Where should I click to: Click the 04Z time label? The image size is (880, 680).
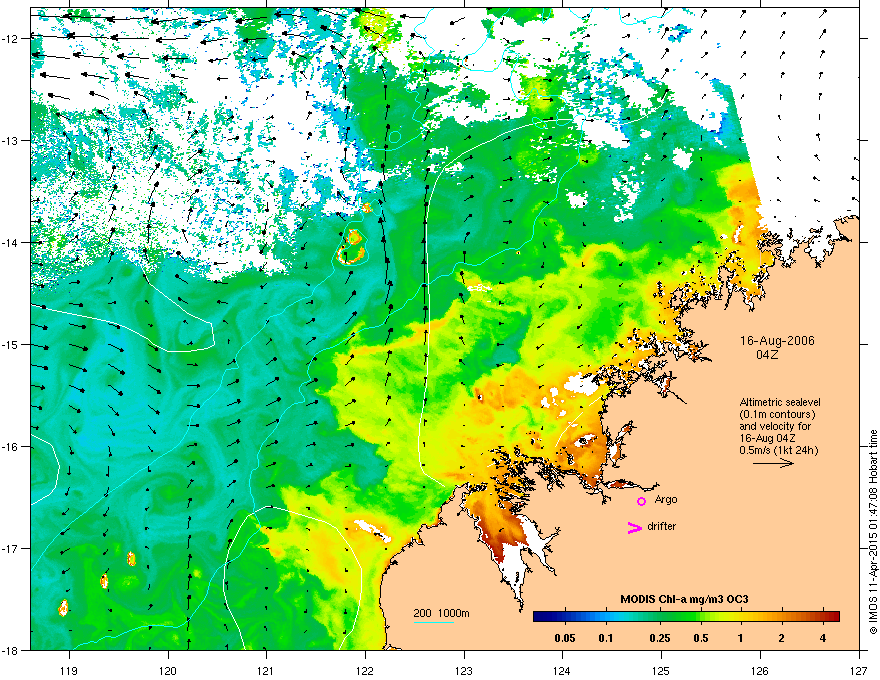767,355
